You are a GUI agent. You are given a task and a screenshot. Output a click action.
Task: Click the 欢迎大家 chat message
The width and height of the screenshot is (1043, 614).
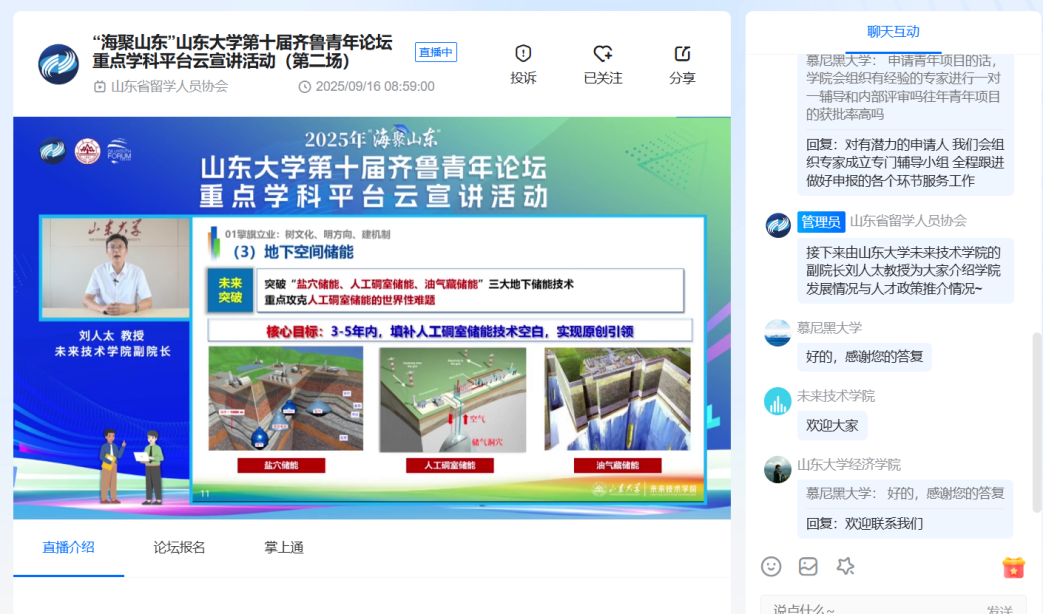832,426
